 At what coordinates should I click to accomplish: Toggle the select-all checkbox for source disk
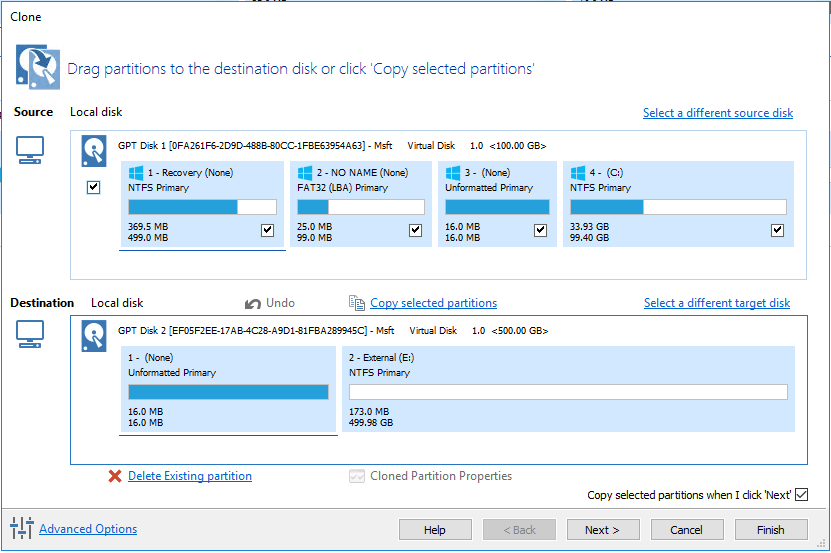click(x=94, y=187)
